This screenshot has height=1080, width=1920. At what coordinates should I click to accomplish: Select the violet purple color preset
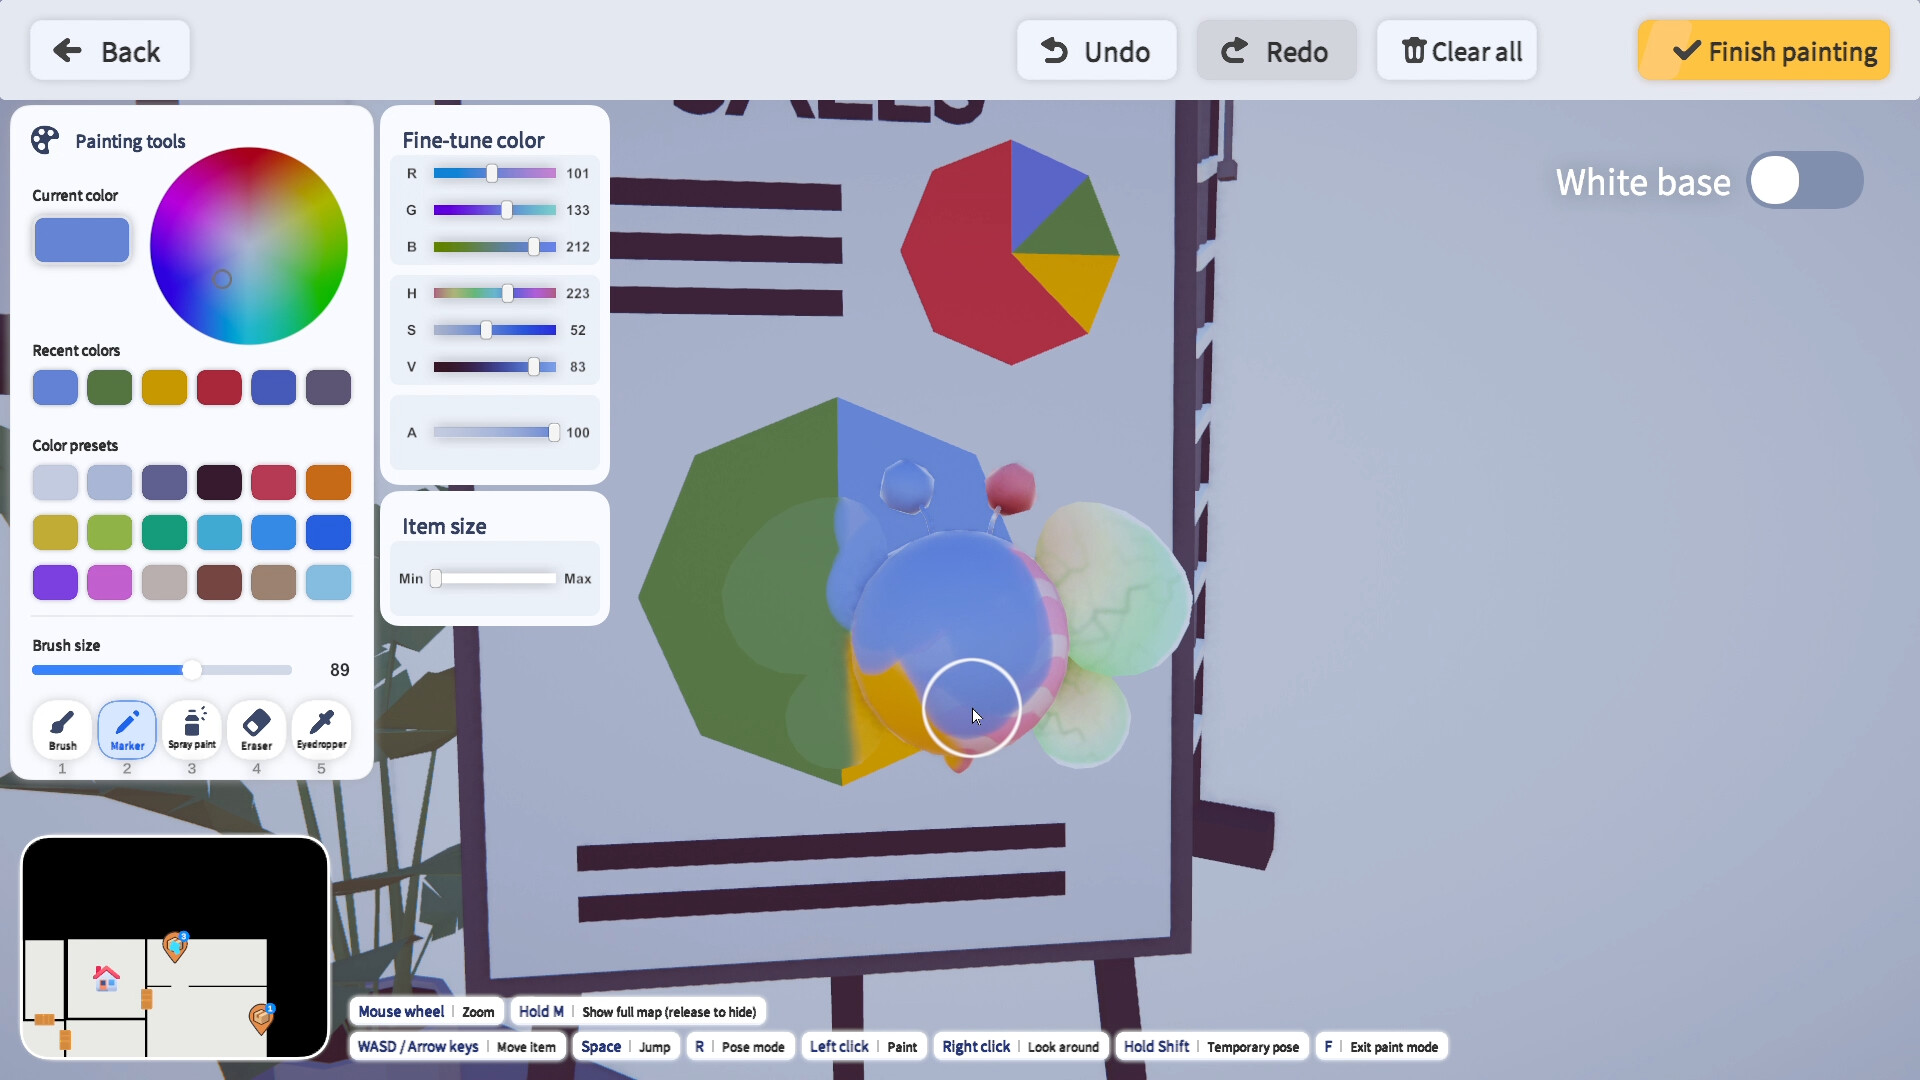[55, 582]
